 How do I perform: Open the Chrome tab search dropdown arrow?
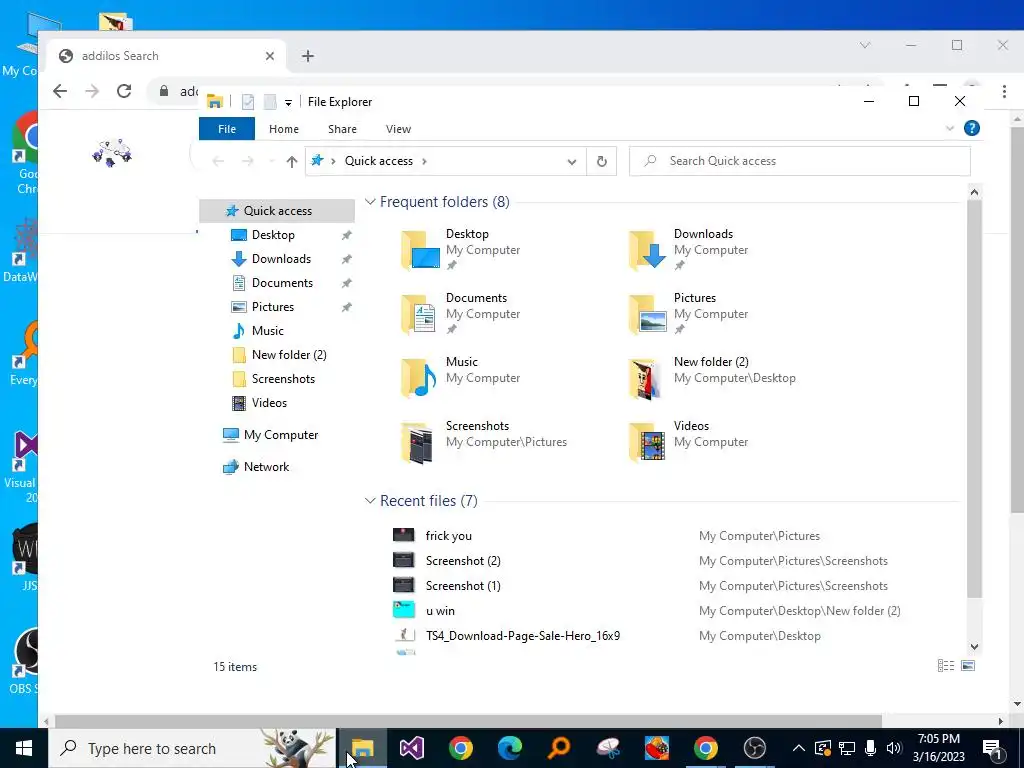pos(865,45)
